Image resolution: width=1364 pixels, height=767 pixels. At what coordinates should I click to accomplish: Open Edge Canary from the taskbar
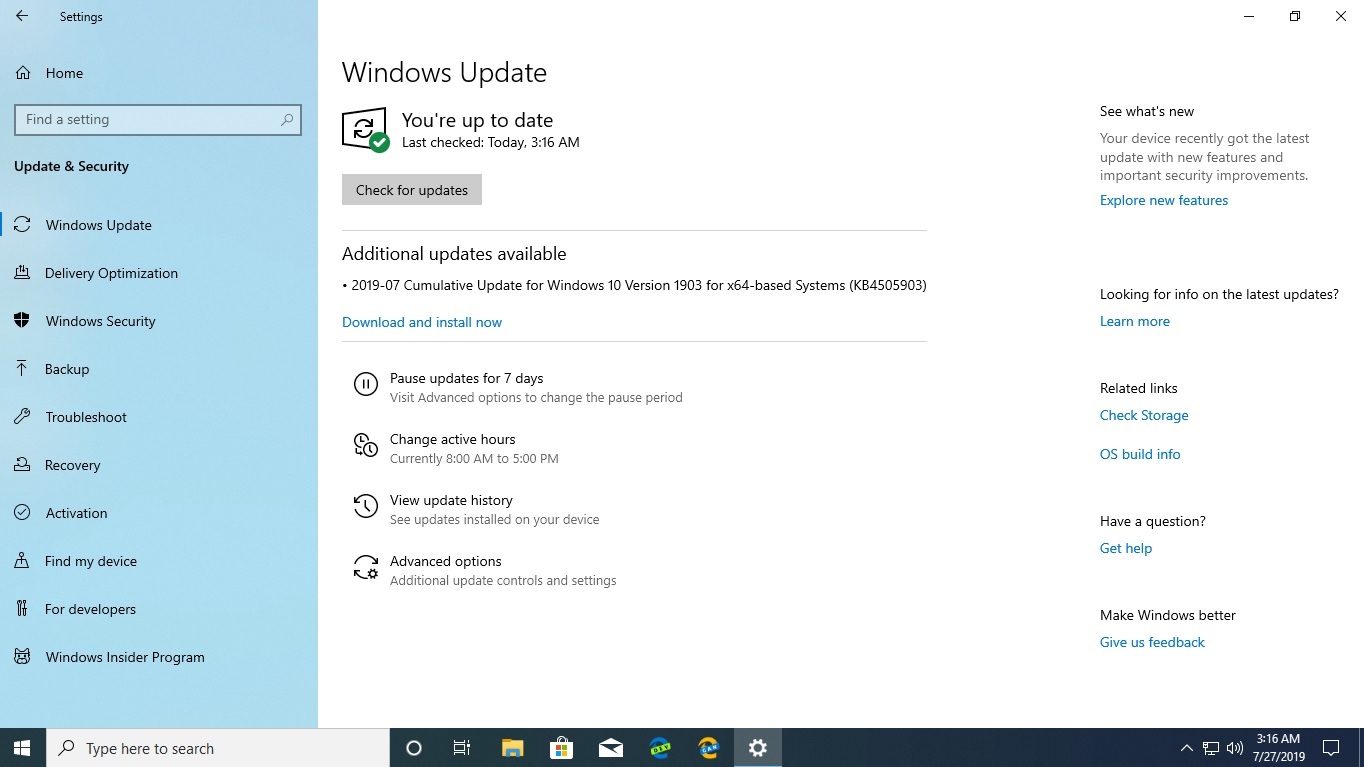click(709, 748)
